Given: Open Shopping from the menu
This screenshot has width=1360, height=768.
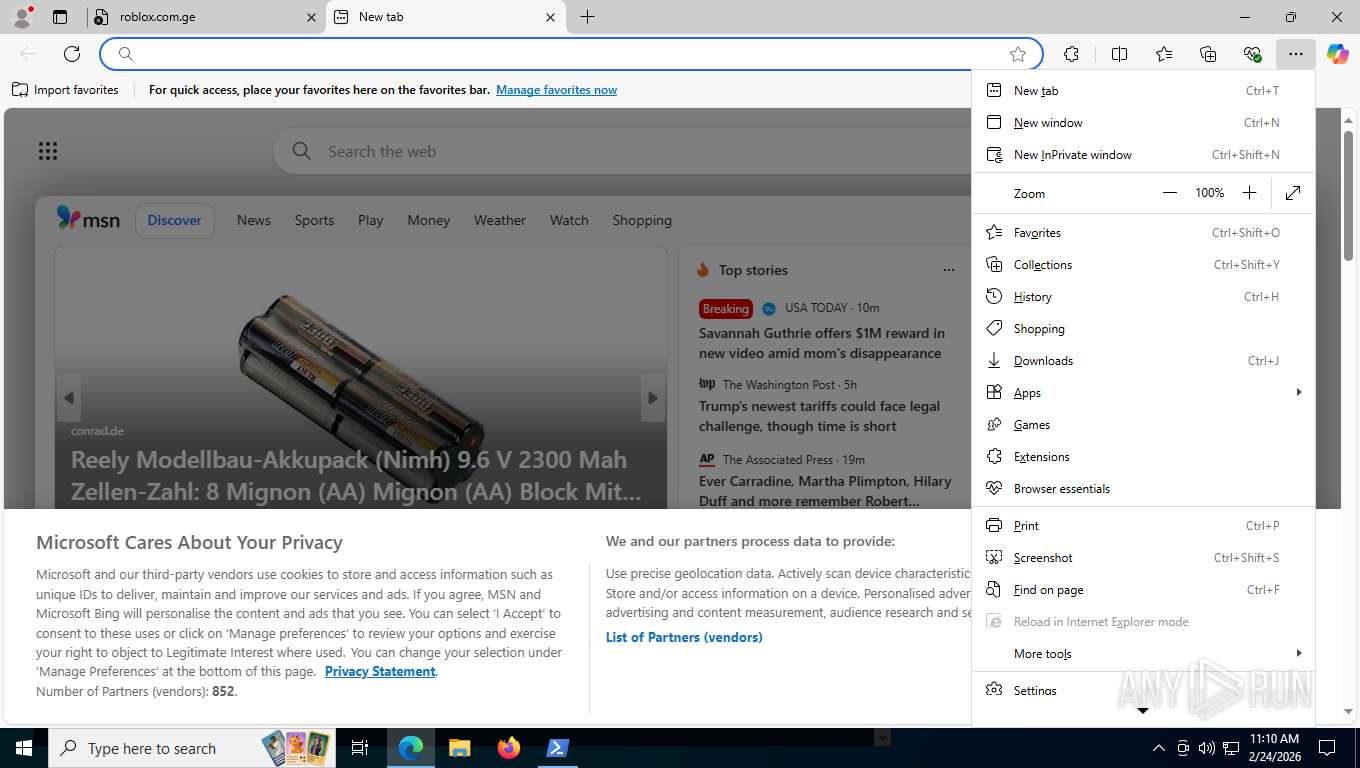Looking at the screenshot, I should (x=1143, y=329).
